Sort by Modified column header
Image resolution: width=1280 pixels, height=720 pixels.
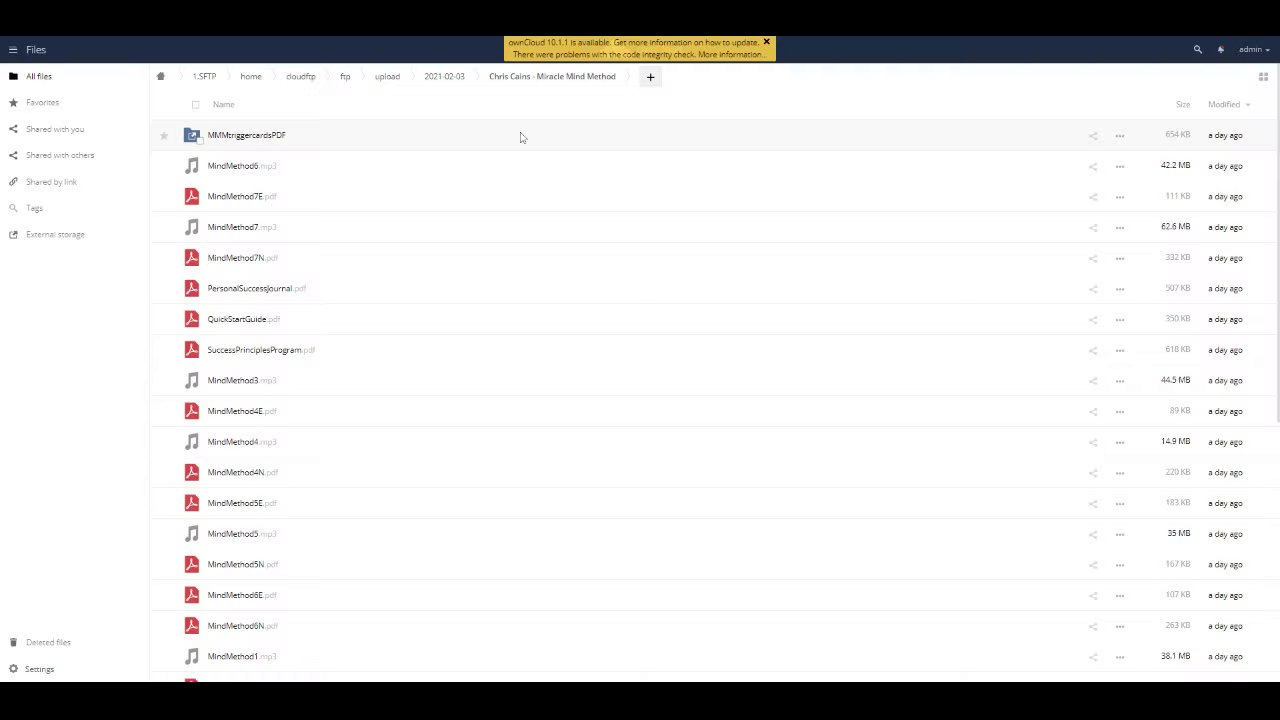(x=1228, y=104)
